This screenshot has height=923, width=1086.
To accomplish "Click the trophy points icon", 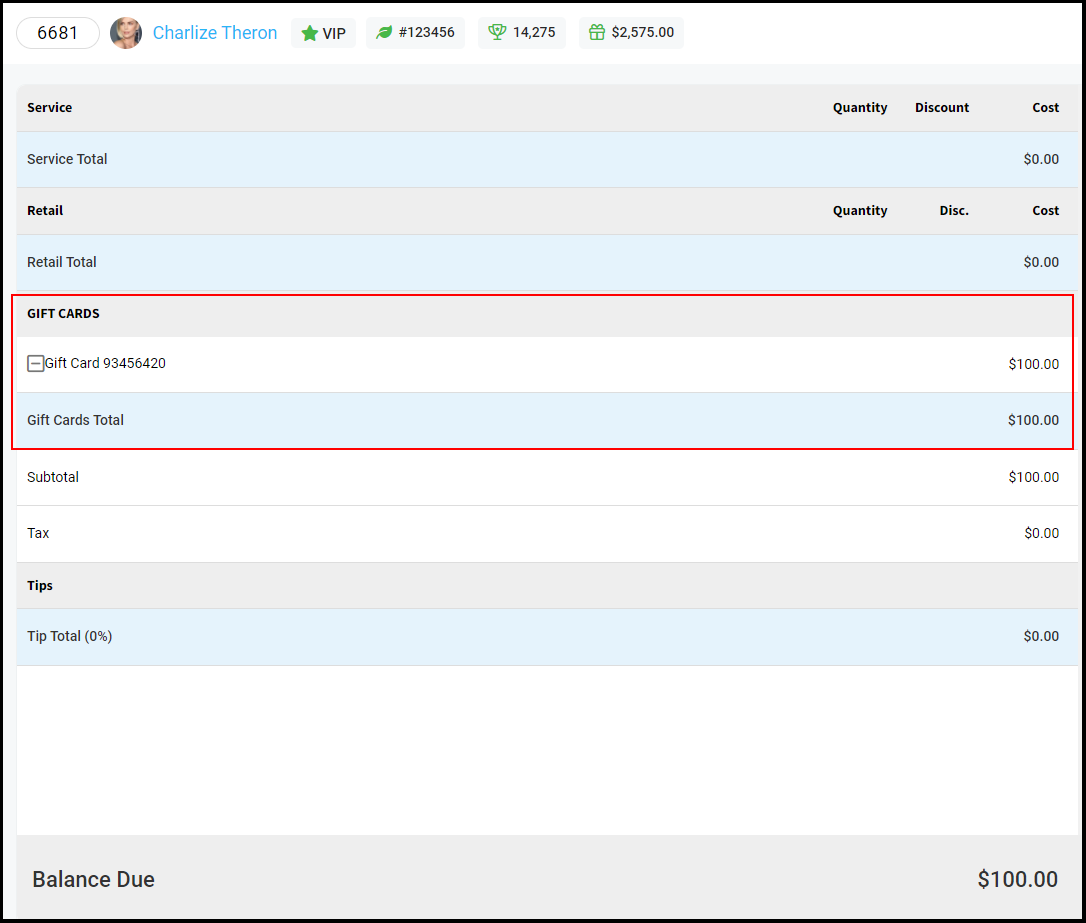I will [497, 32].
